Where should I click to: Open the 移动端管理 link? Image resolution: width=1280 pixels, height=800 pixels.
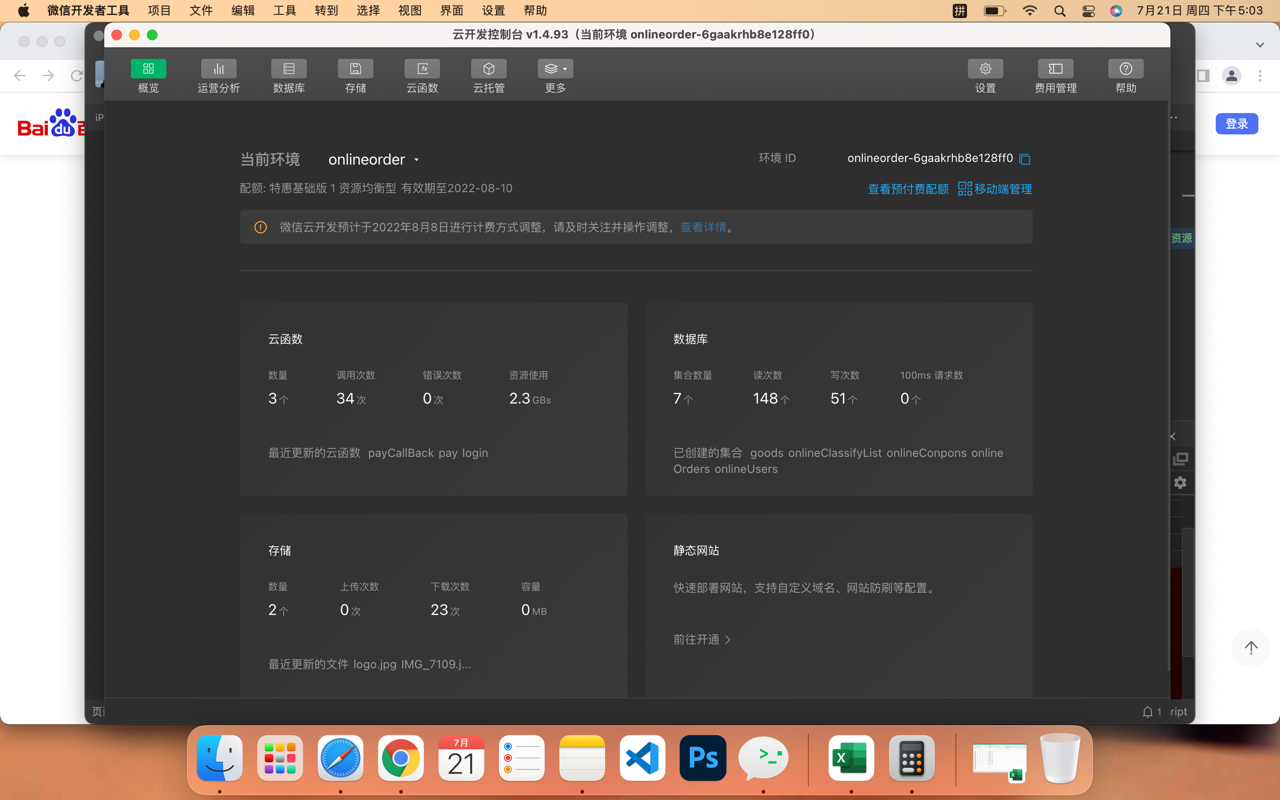coord(995,189)
